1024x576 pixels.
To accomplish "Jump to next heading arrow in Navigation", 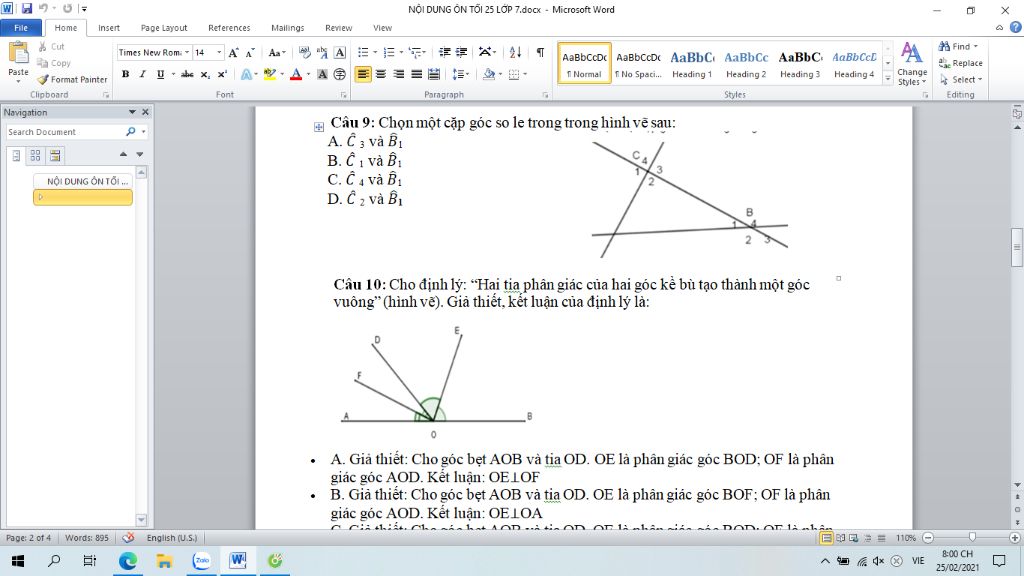I will [x=140, y=154].
